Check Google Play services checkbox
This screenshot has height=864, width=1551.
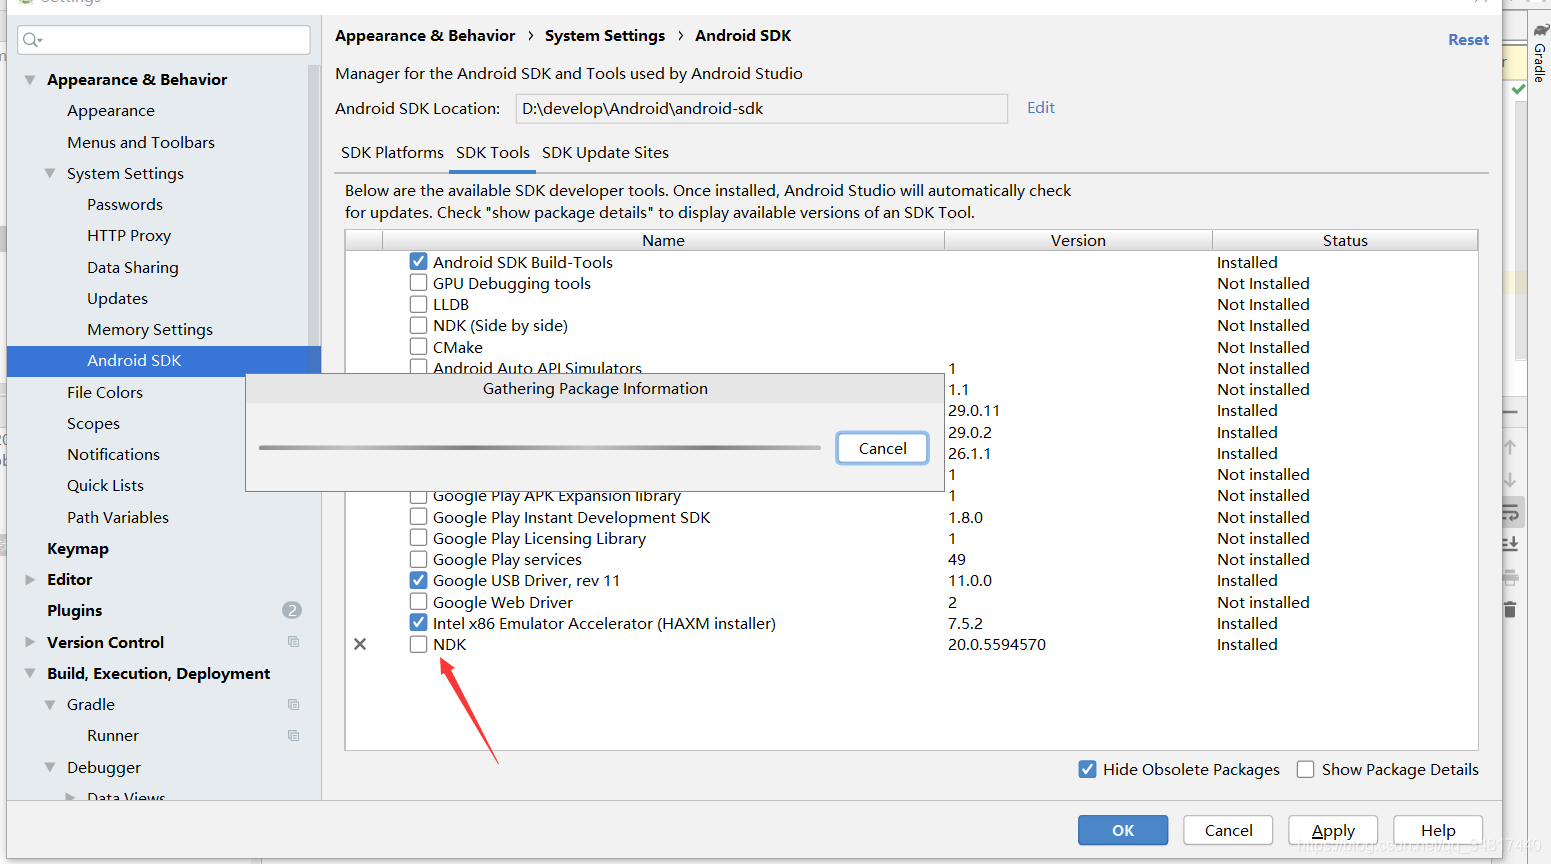click(418, 559)
